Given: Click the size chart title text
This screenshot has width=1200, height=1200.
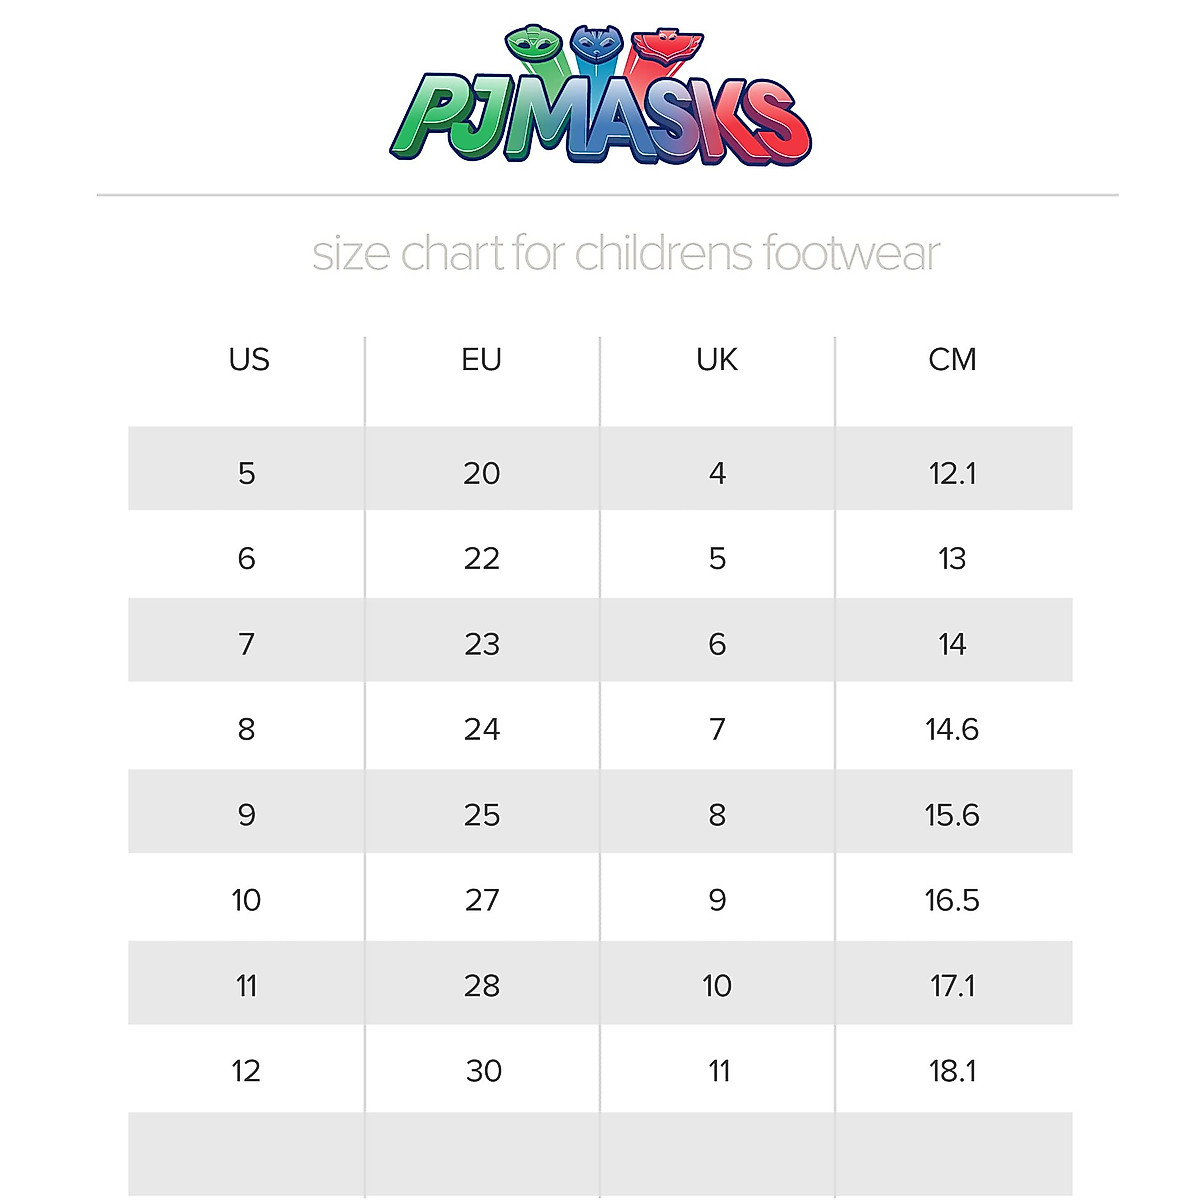Looking at the screenshot, I should click(x=626, y=253).
